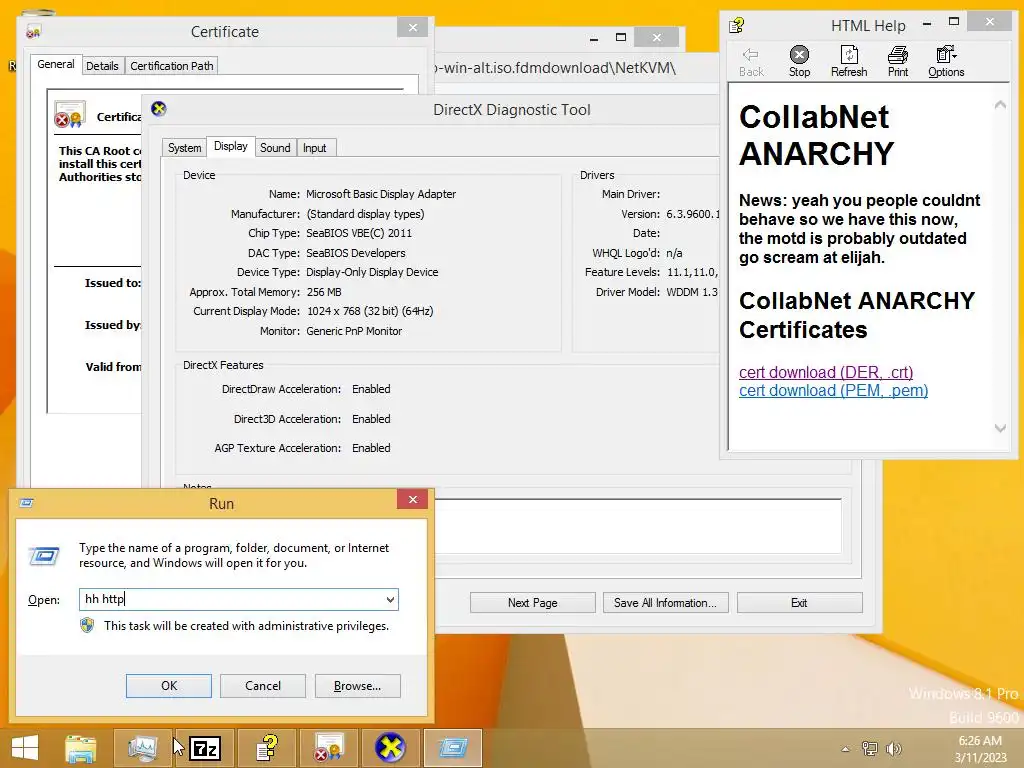
Task: Click Direct3D Acceleration 'Enabled' value
Action: pos(371,419)
